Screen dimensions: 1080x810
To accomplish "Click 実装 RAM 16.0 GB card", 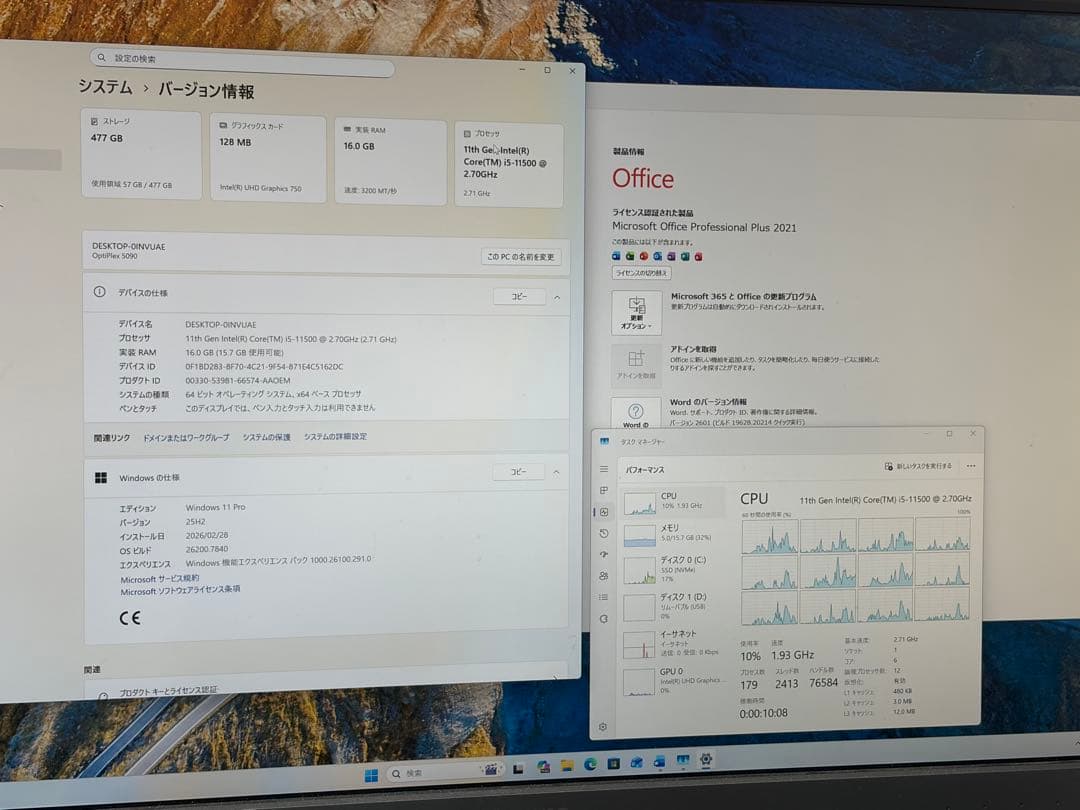I will tap(391, 162).
